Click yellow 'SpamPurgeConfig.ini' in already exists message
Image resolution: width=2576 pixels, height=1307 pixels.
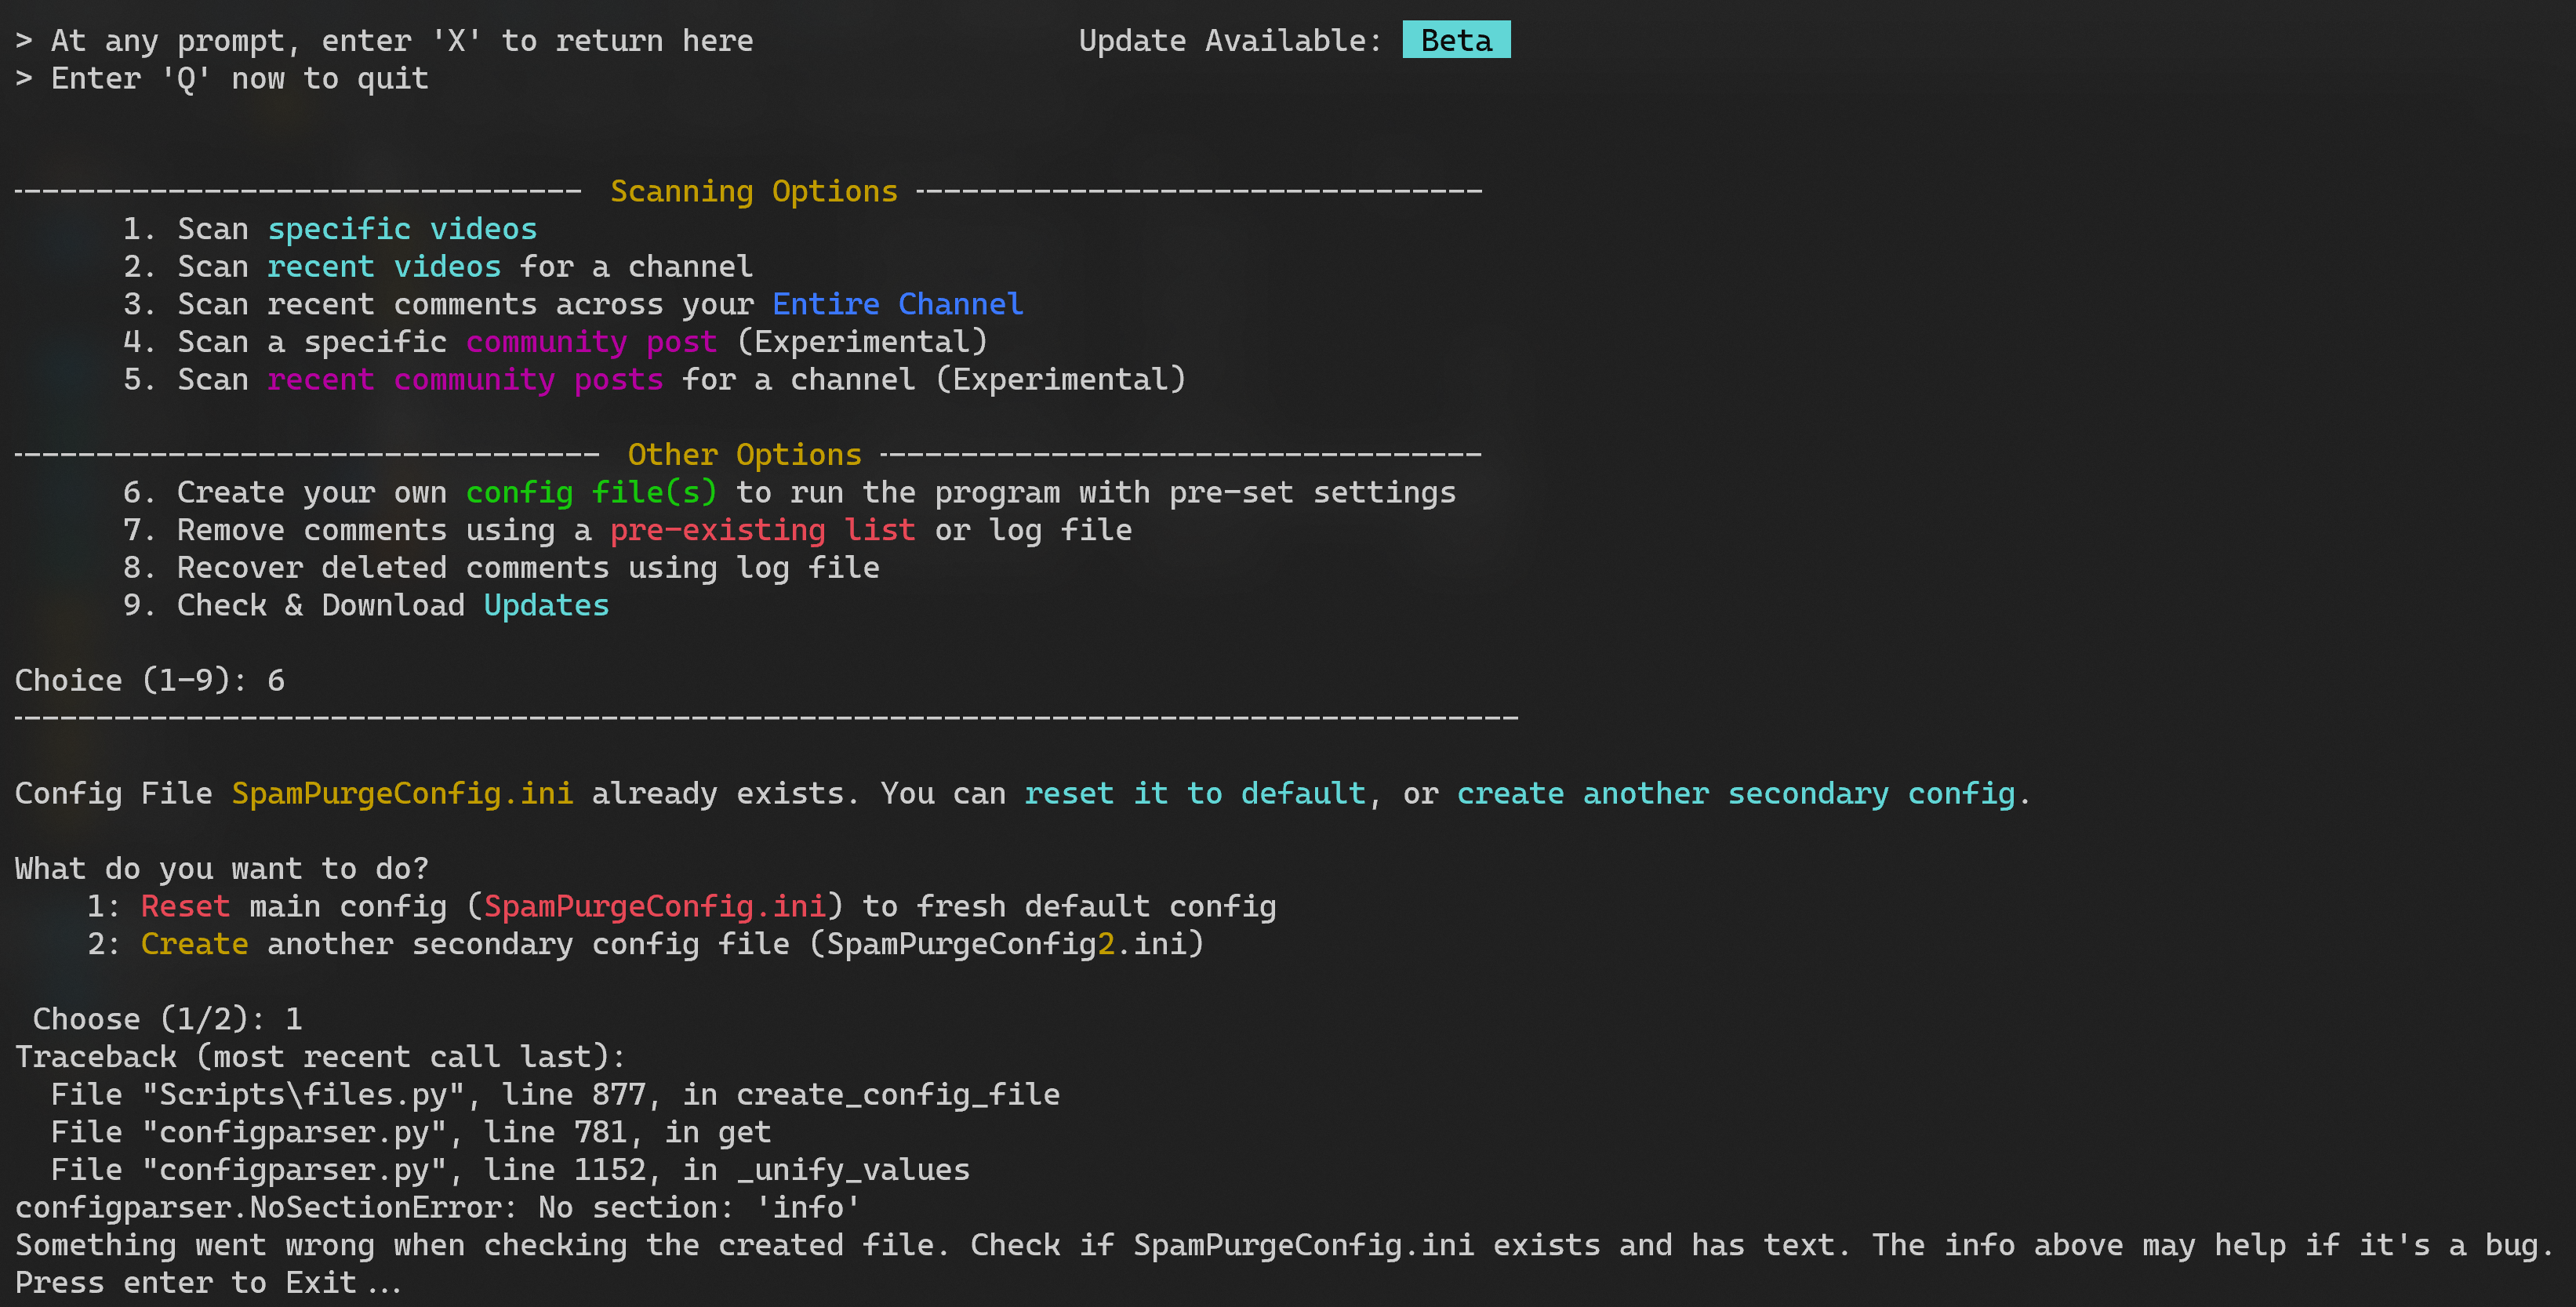[402, 794]
